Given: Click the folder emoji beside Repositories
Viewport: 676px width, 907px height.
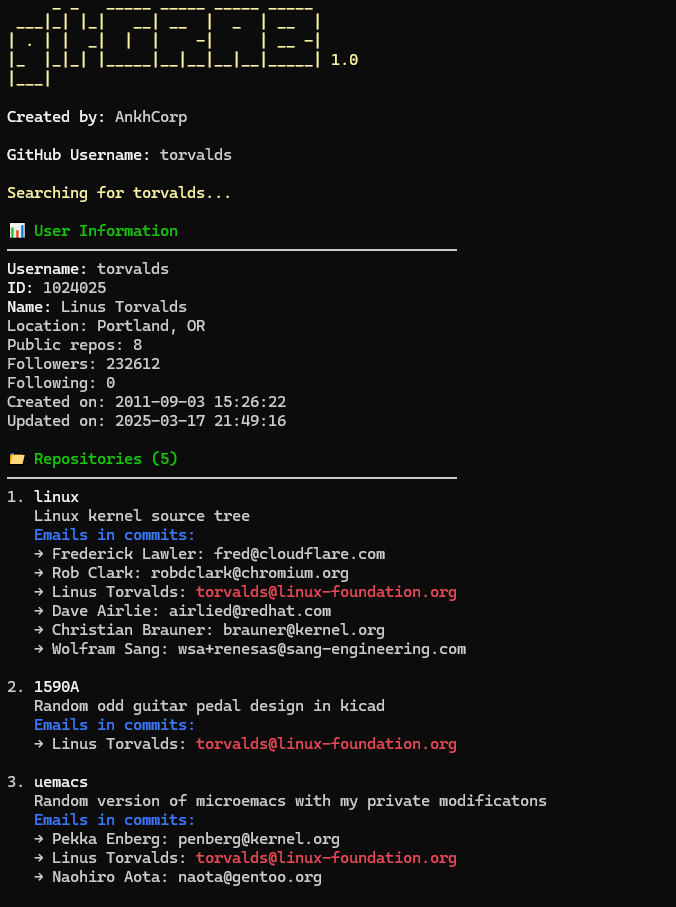Looking at the screenshot, I should [17, 459].
